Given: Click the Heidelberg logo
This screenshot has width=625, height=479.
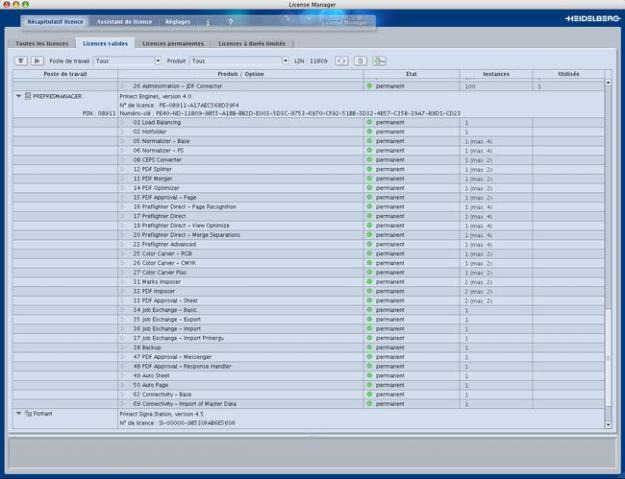Looking at the screenshot, I should point(590,19).
